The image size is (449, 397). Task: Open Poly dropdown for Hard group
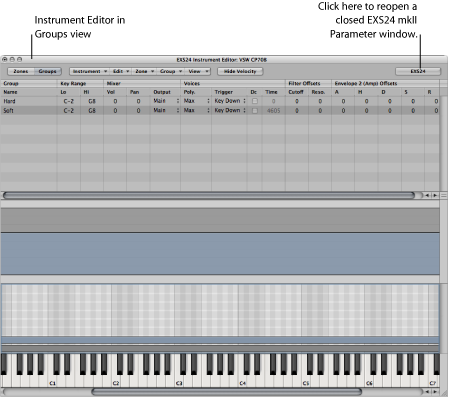click(x=197, y=101)
